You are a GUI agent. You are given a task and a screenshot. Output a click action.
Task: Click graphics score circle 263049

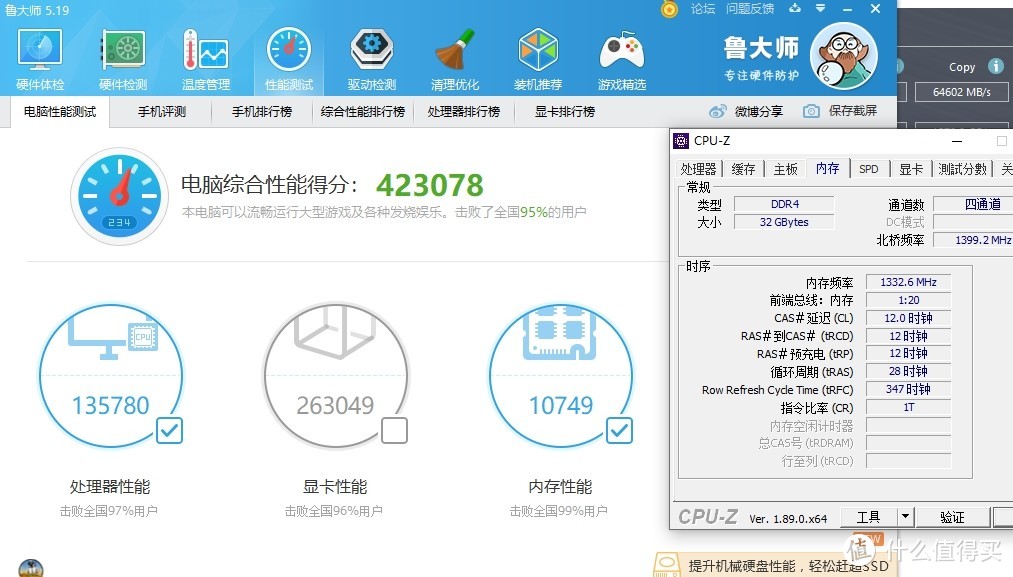coord(336,376)
